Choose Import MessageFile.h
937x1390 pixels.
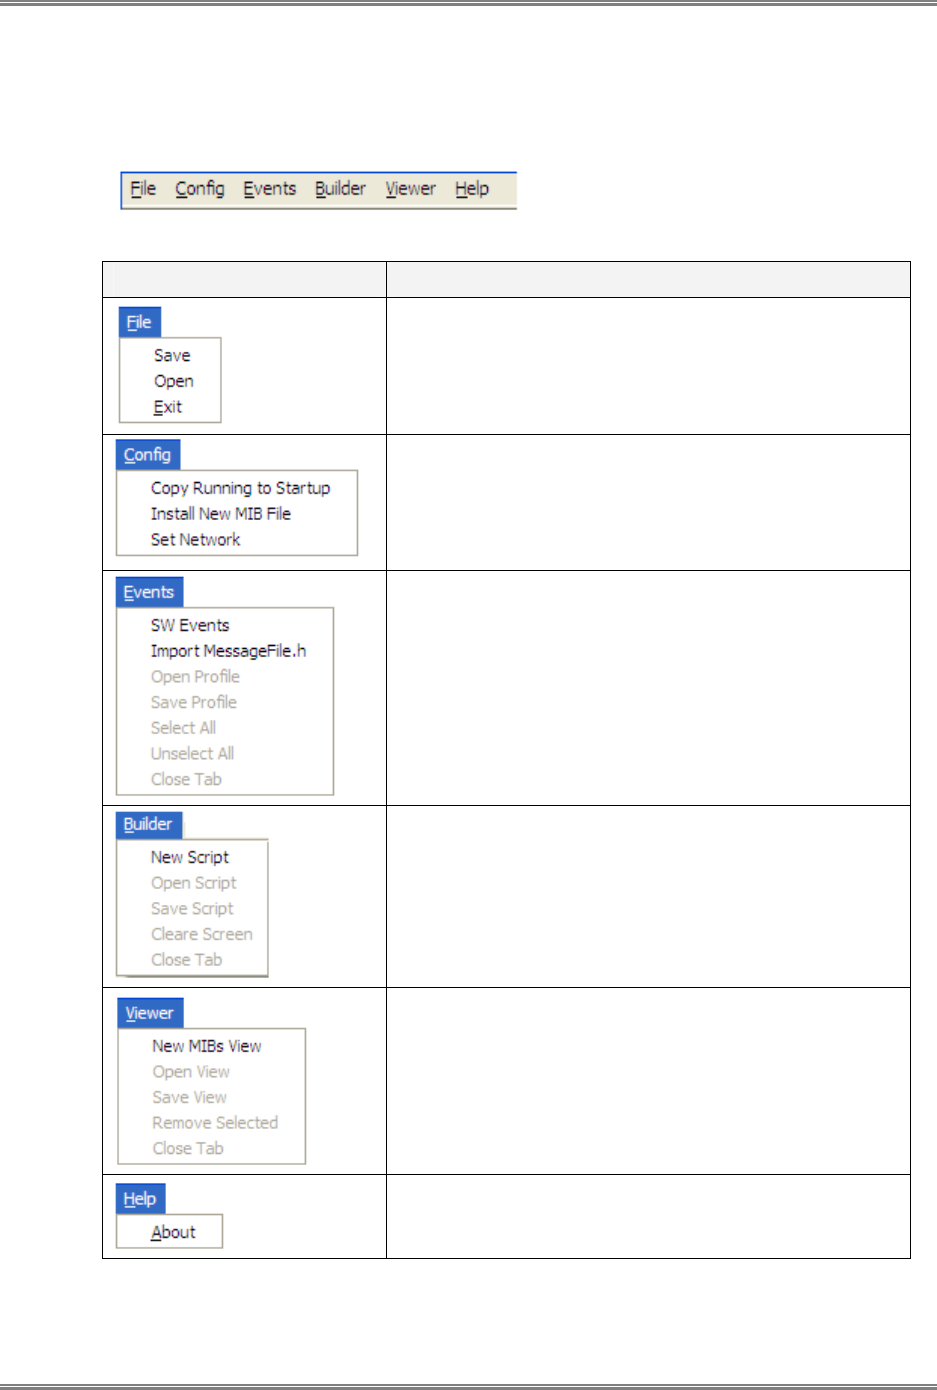tap(228, 651)
